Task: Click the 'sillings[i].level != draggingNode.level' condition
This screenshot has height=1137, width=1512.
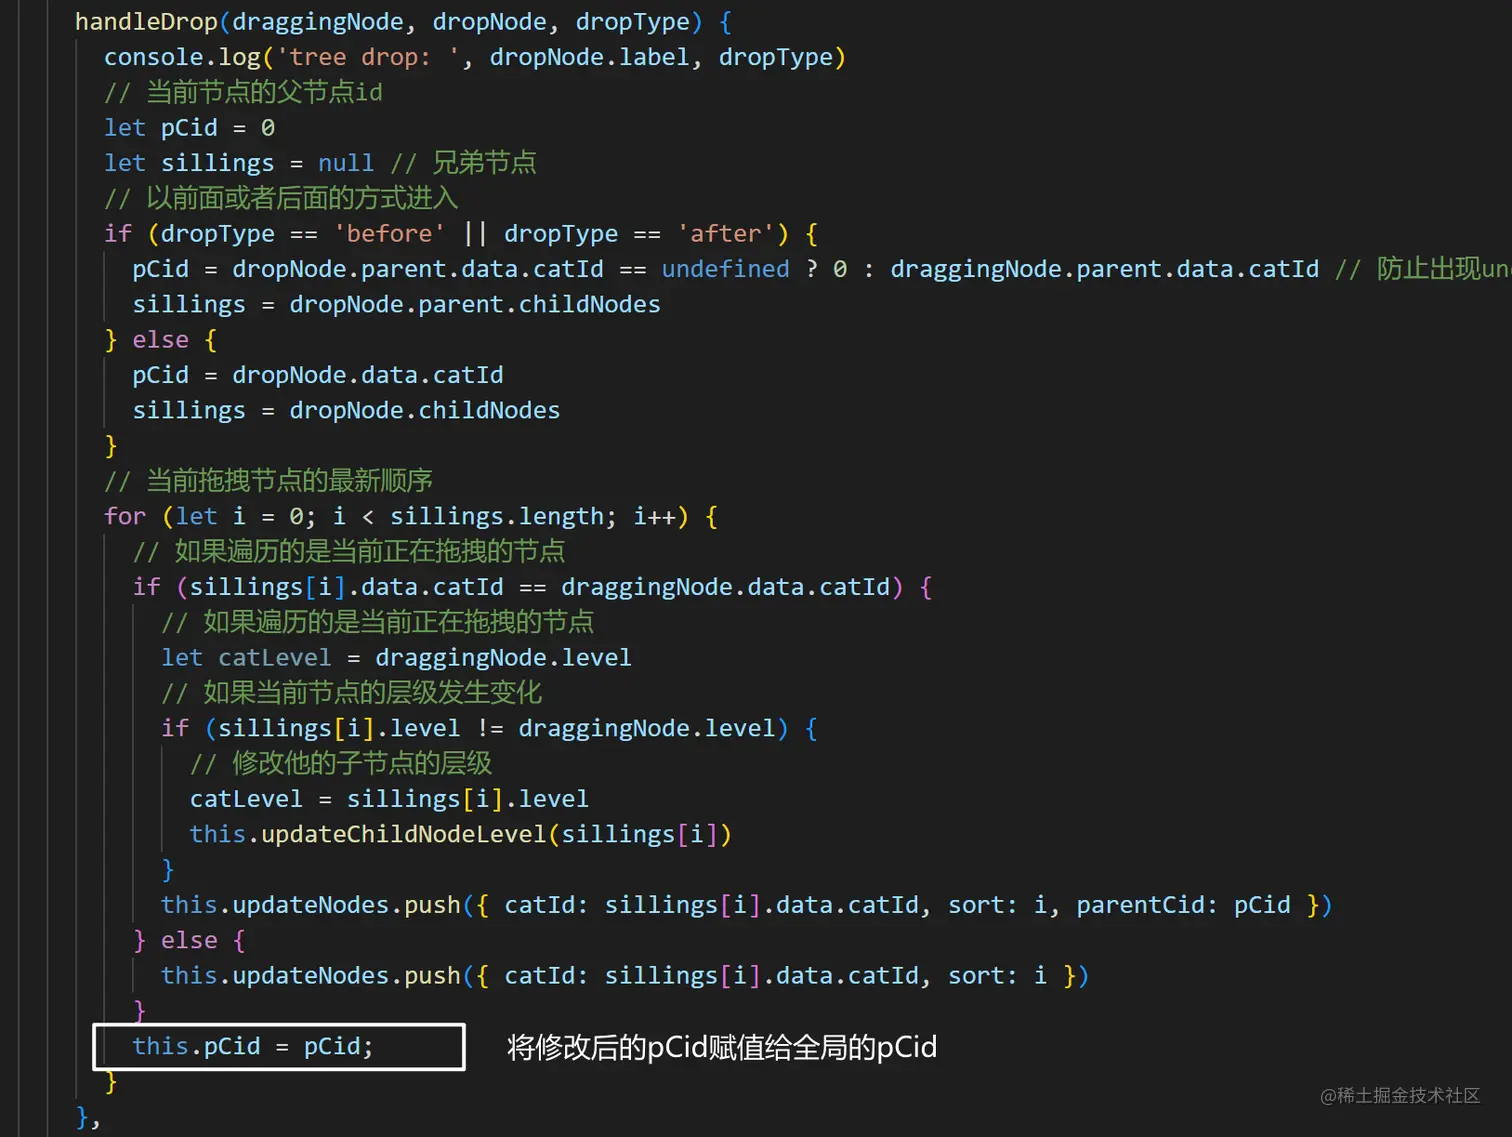Action: (496, 728)
